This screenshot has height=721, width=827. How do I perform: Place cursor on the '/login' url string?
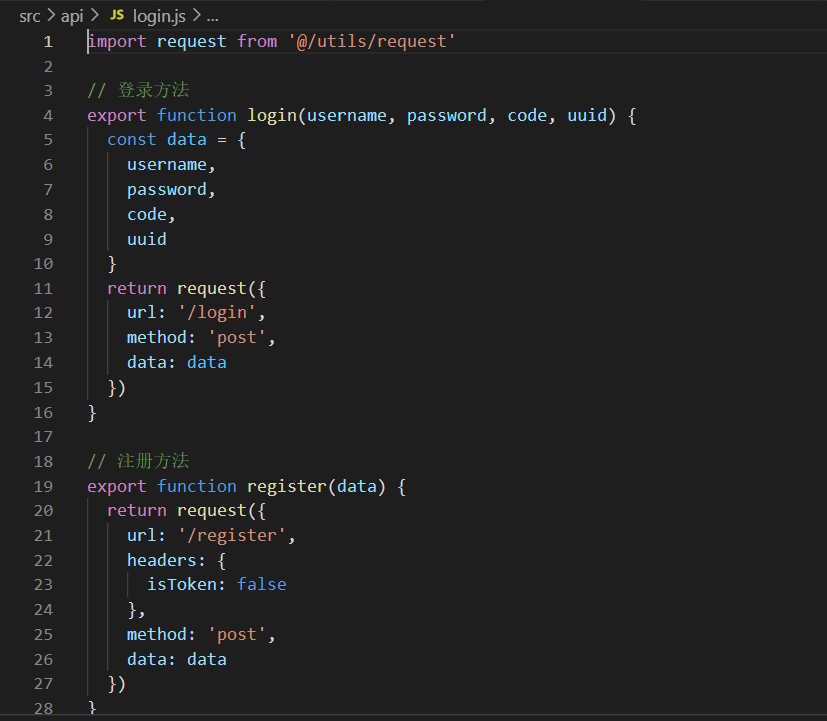226,313
